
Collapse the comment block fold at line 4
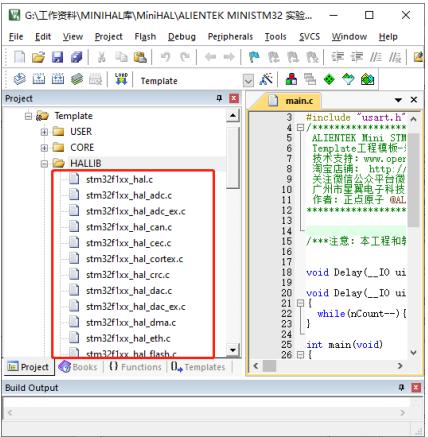click(300, 127)
